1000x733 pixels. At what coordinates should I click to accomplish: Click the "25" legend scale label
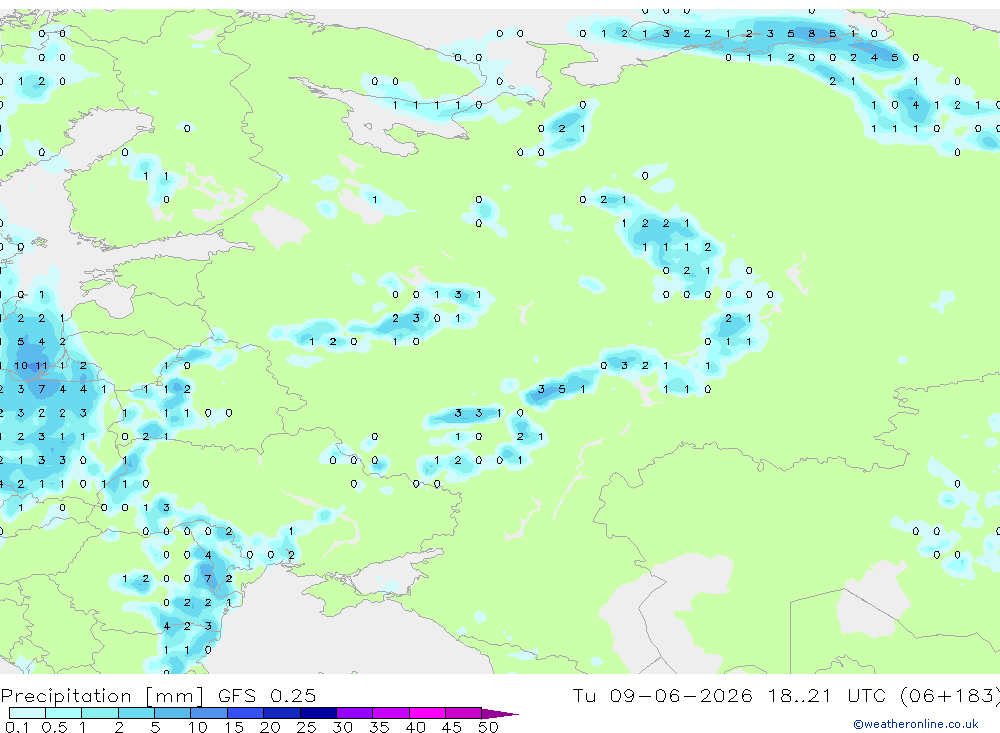pos(306,727)
